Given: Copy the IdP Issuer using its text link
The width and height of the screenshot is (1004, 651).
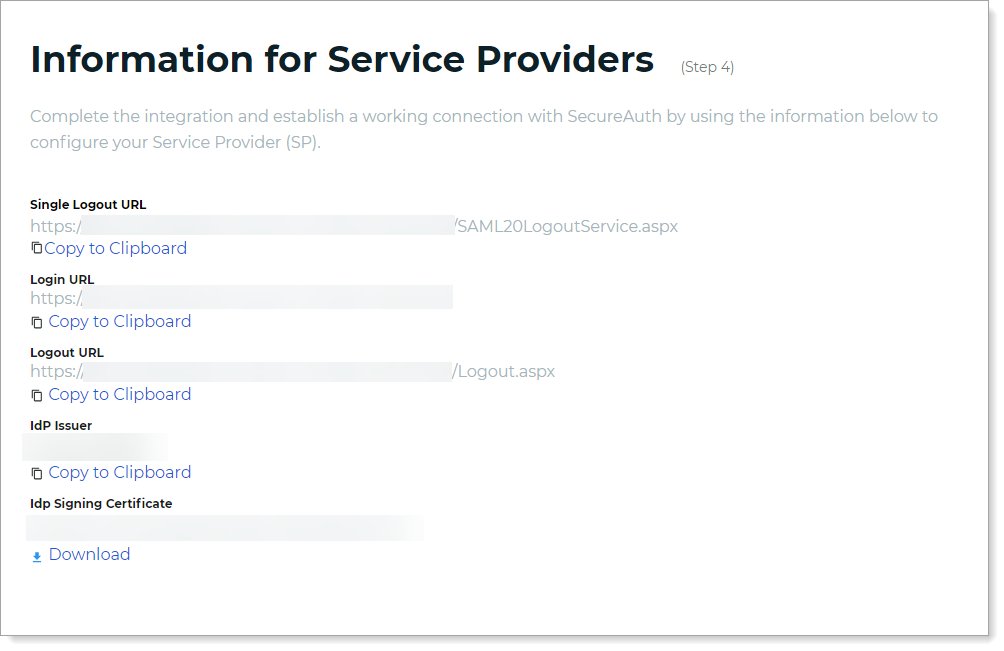Looking at the screenshot, I should pyautogui.click(x=119, y=472).
